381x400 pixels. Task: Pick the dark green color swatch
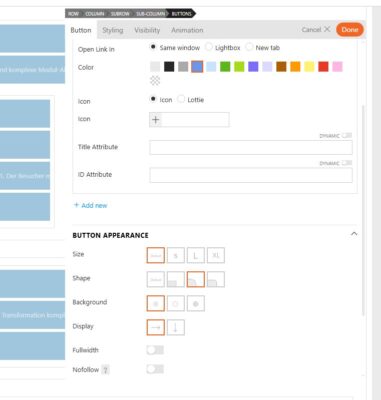click(225, 67)
